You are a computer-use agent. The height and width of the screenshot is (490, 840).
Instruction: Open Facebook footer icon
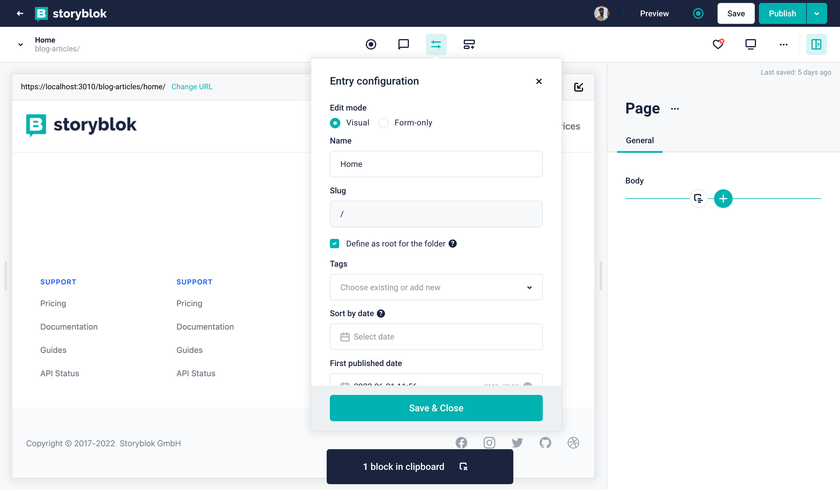[461, 443]
